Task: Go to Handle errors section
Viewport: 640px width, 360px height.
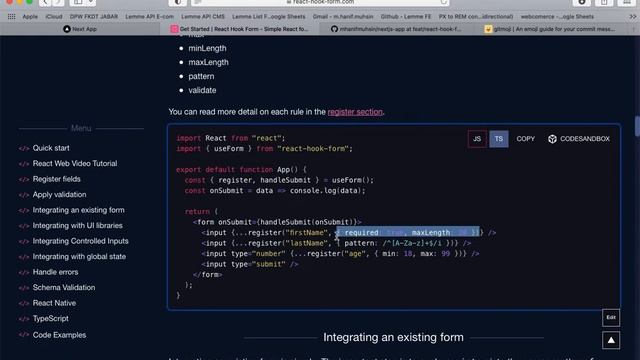Action: click(x=55, y=272)
